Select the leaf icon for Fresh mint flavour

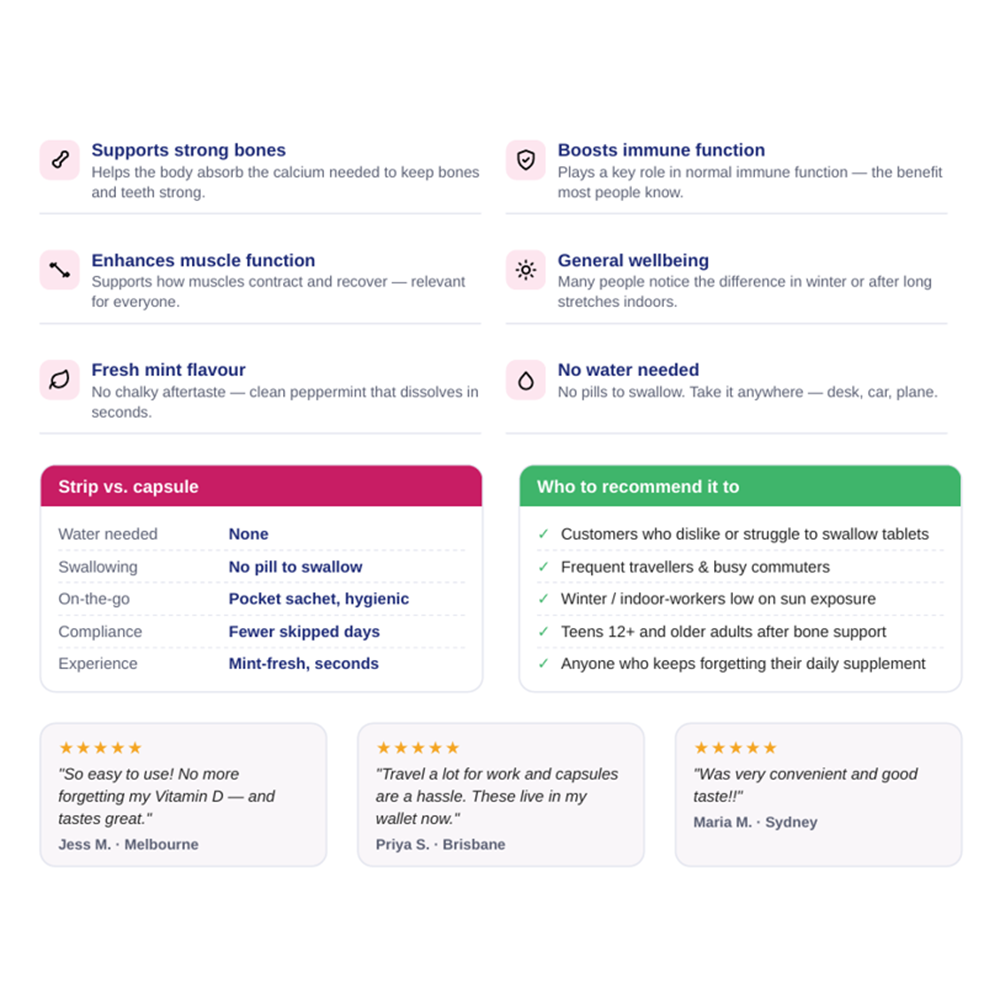point(60,380)
